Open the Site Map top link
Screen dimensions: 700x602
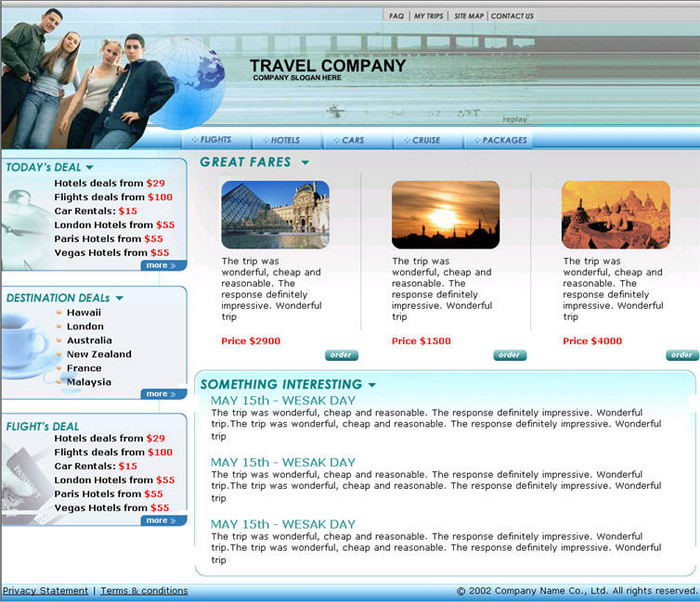coord(468,16)
